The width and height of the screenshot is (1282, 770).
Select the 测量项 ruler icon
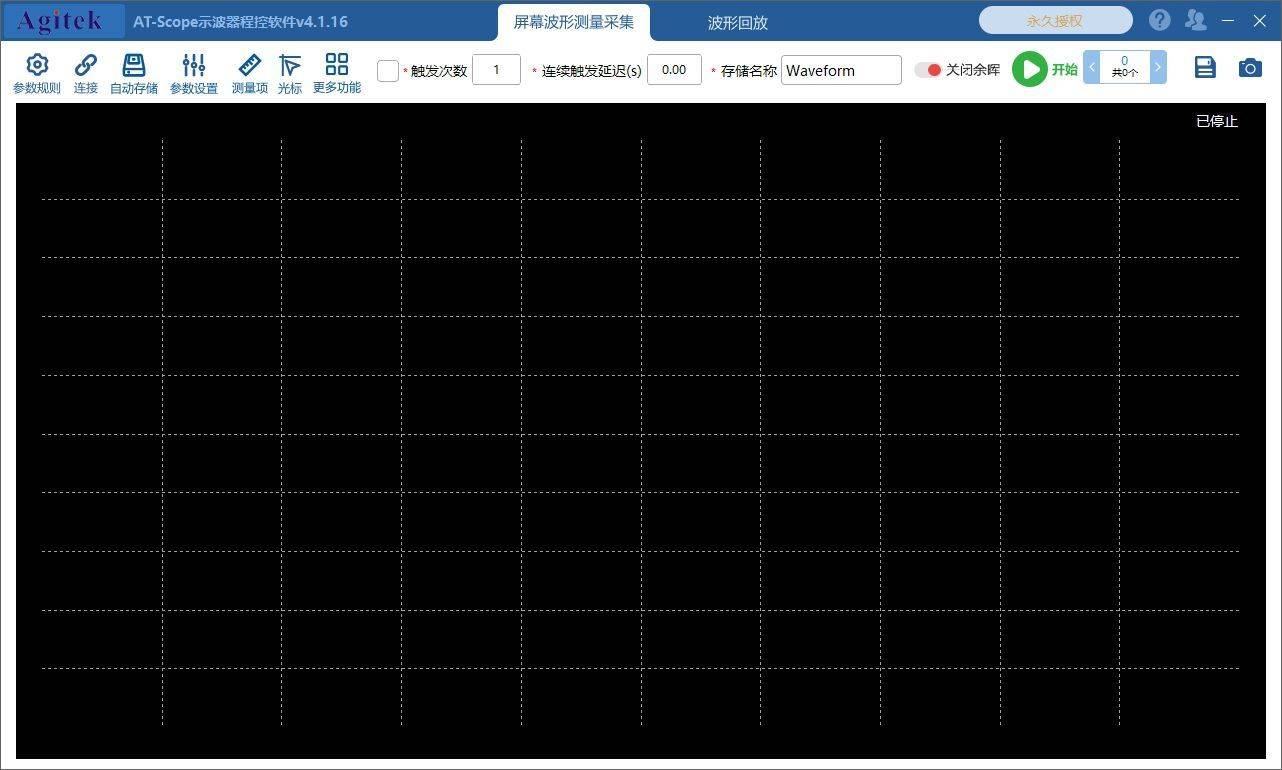click(x=250, y=65)
